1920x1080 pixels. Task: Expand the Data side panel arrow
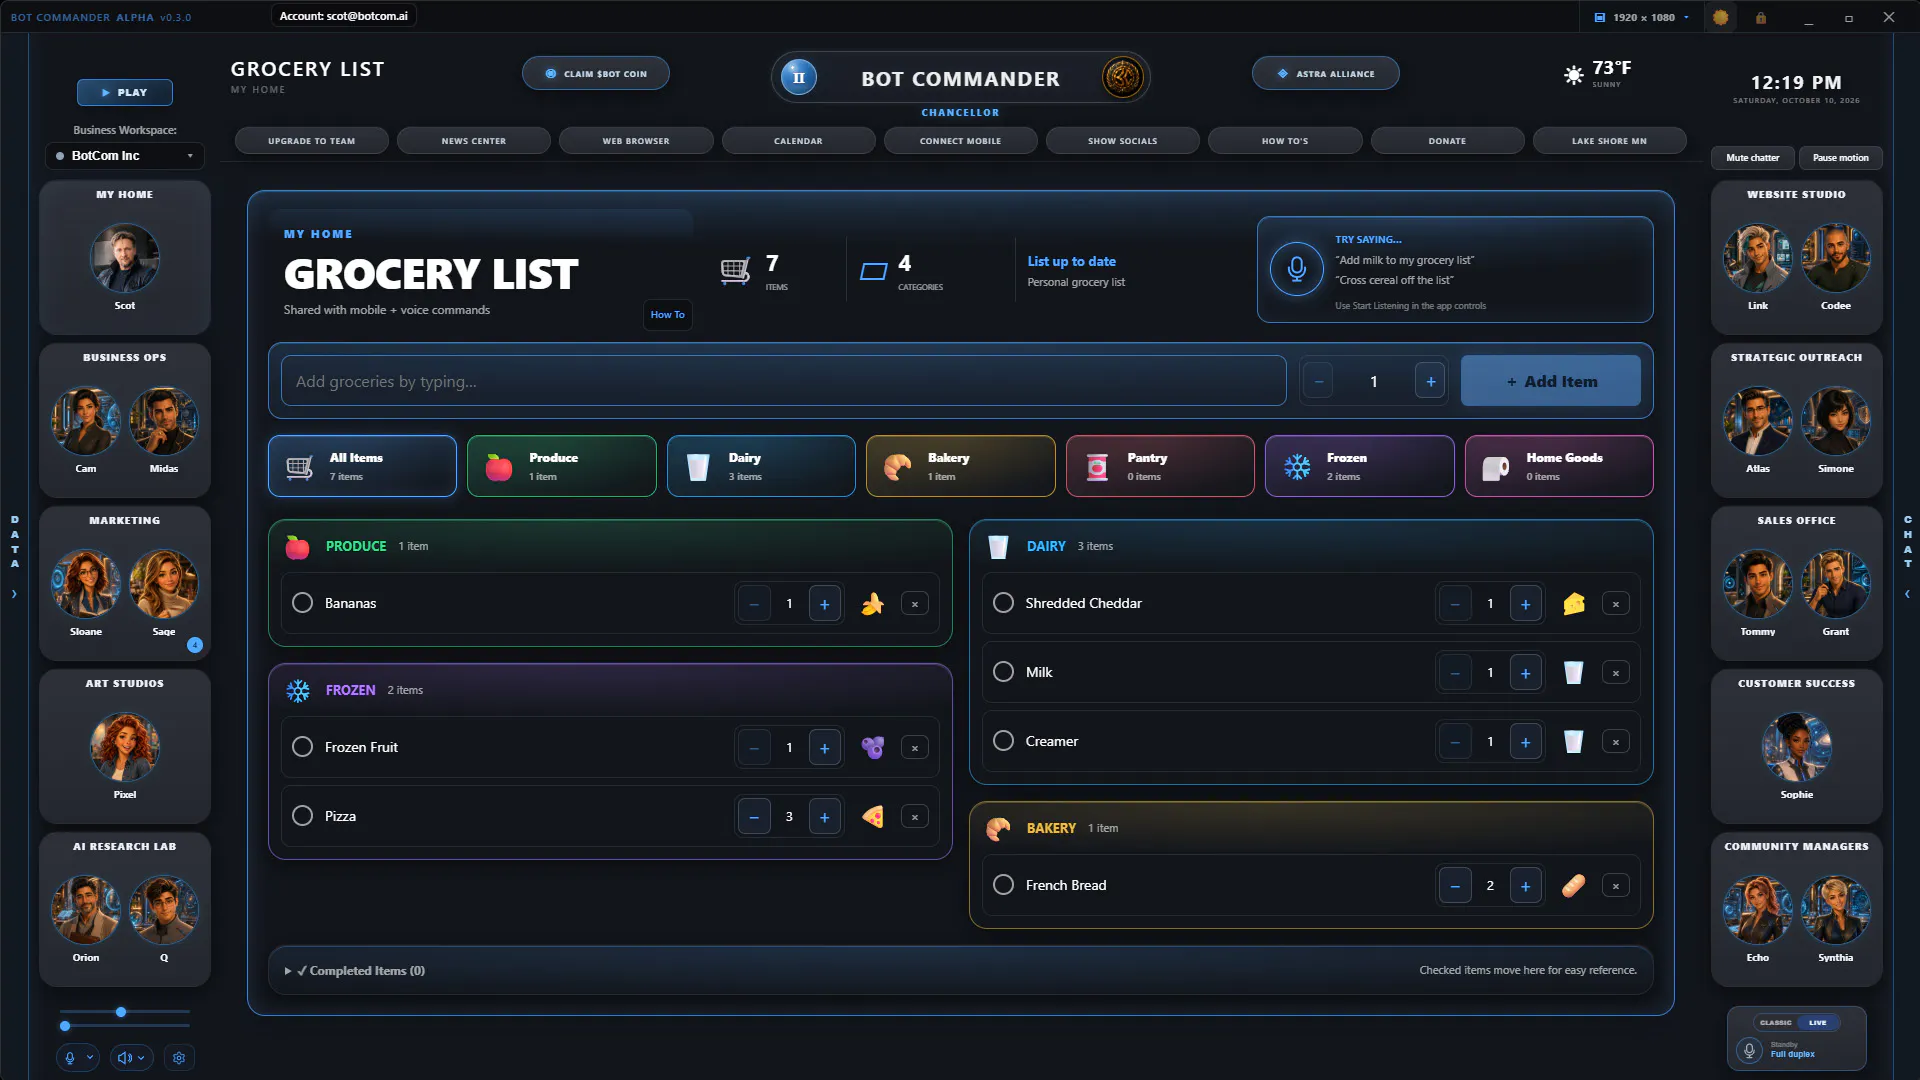click(14, 594)
